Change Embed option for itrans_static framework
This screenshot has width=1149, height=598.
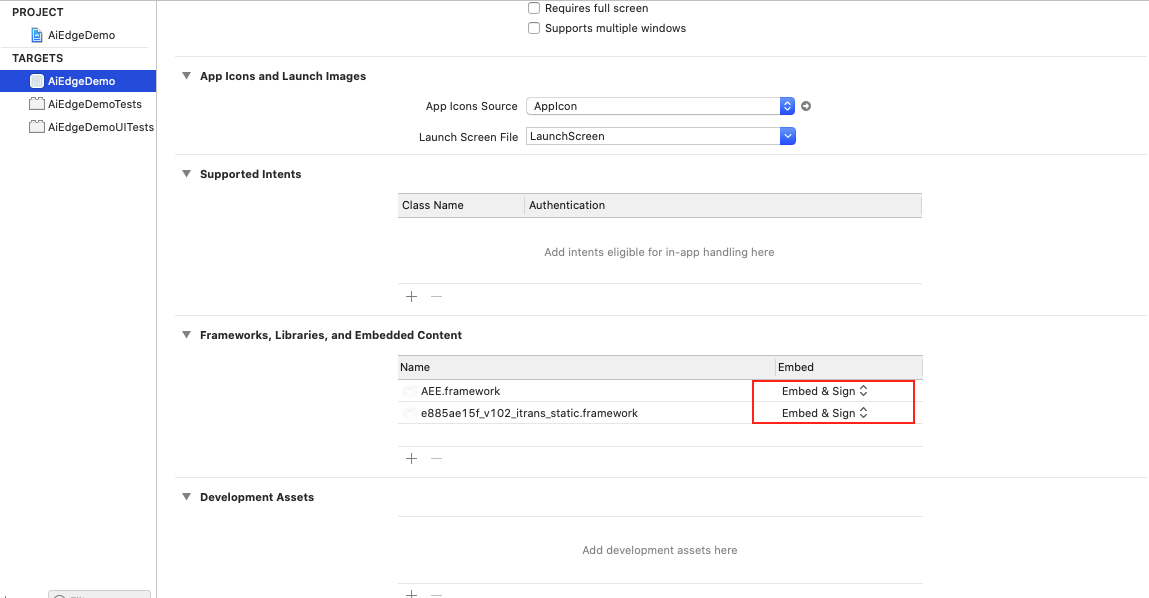(x=825, y=413)
